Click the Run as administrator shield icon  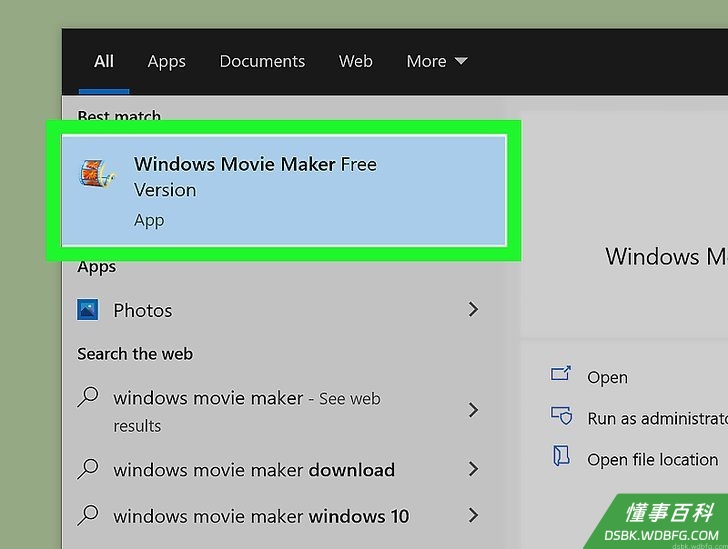(561, 416)
